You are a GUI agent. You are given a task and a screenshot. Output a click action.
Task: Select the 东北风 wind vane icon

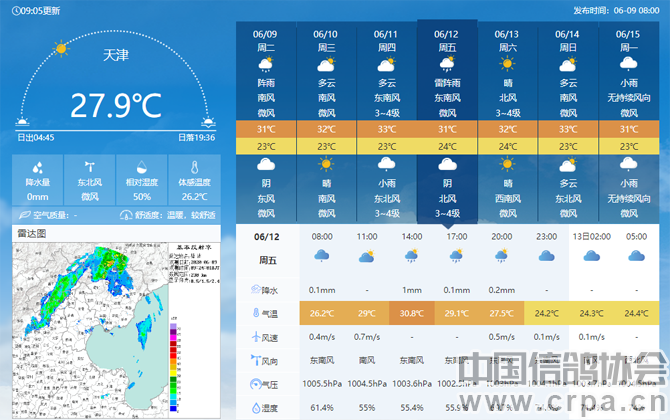pyautogui.click(x=90, y=167)
